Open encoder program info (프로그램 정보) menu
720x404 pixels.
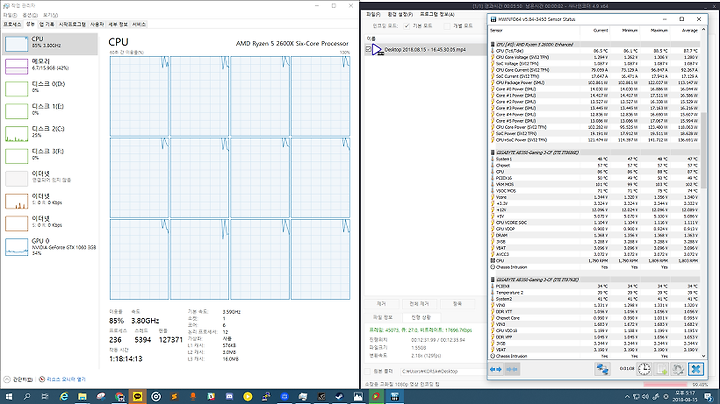(x=437, y=14)
